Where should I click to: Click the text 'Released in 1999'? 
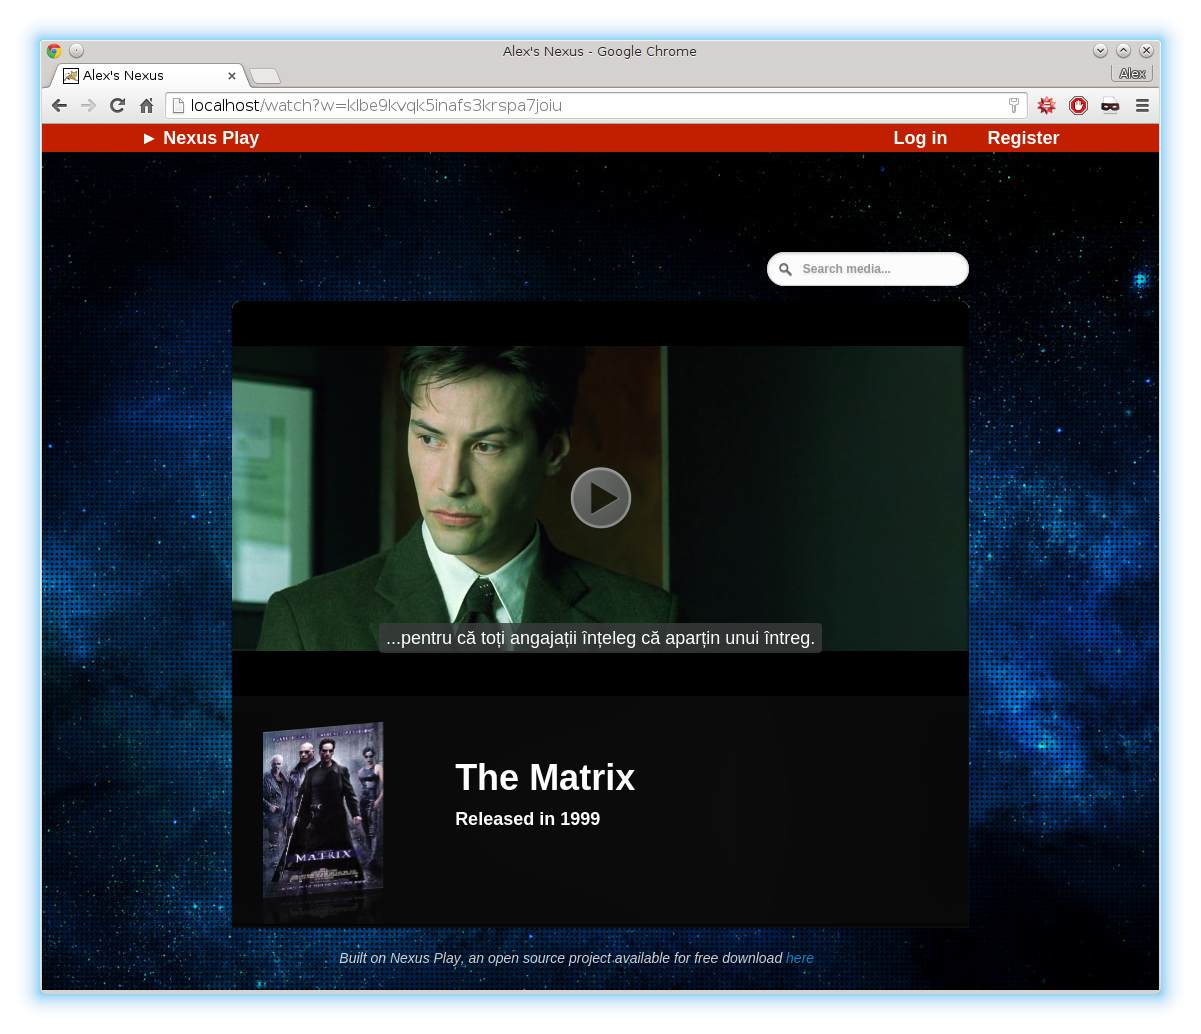point(528,819)
